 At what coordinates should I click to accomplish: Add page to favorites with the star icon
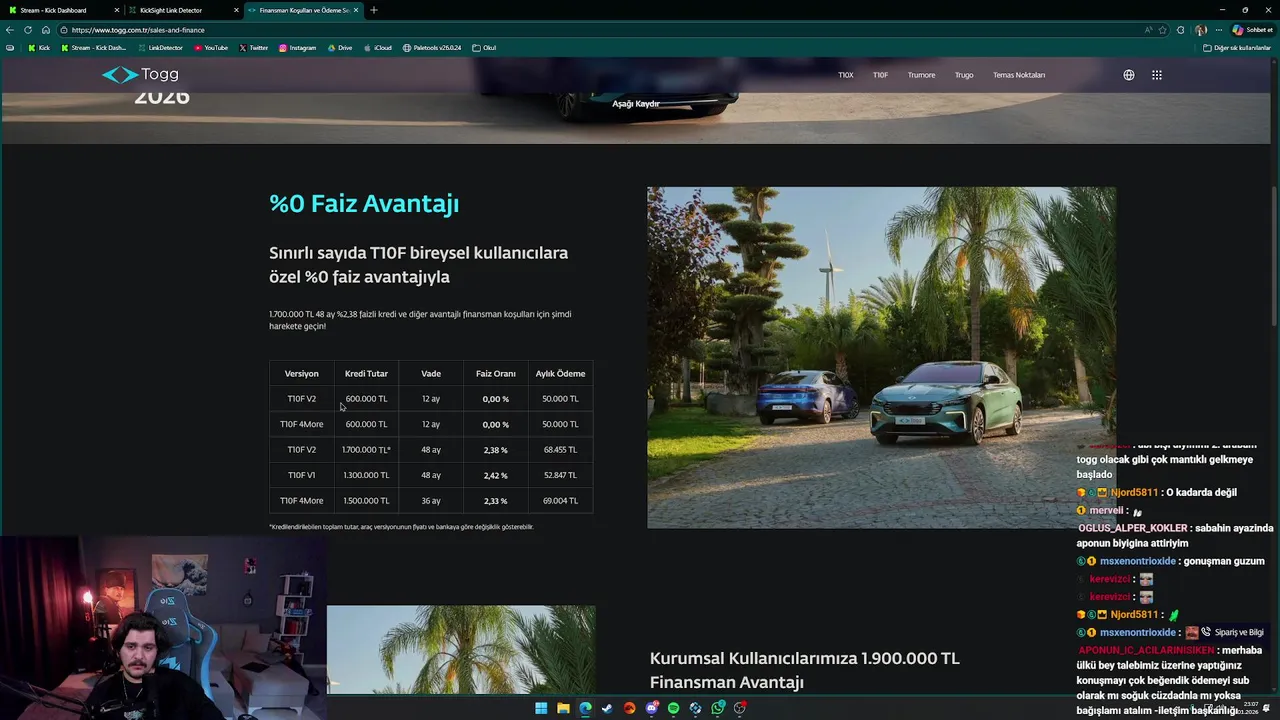tap(1163, 30)
